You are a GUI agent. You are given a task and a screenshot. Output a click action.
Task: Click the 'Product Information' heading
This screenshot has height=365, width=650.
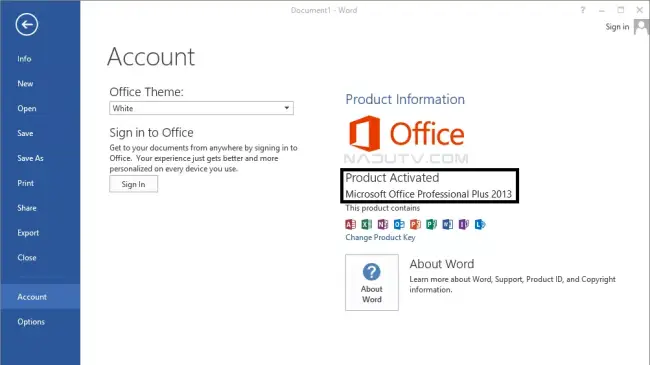point(405,100)
